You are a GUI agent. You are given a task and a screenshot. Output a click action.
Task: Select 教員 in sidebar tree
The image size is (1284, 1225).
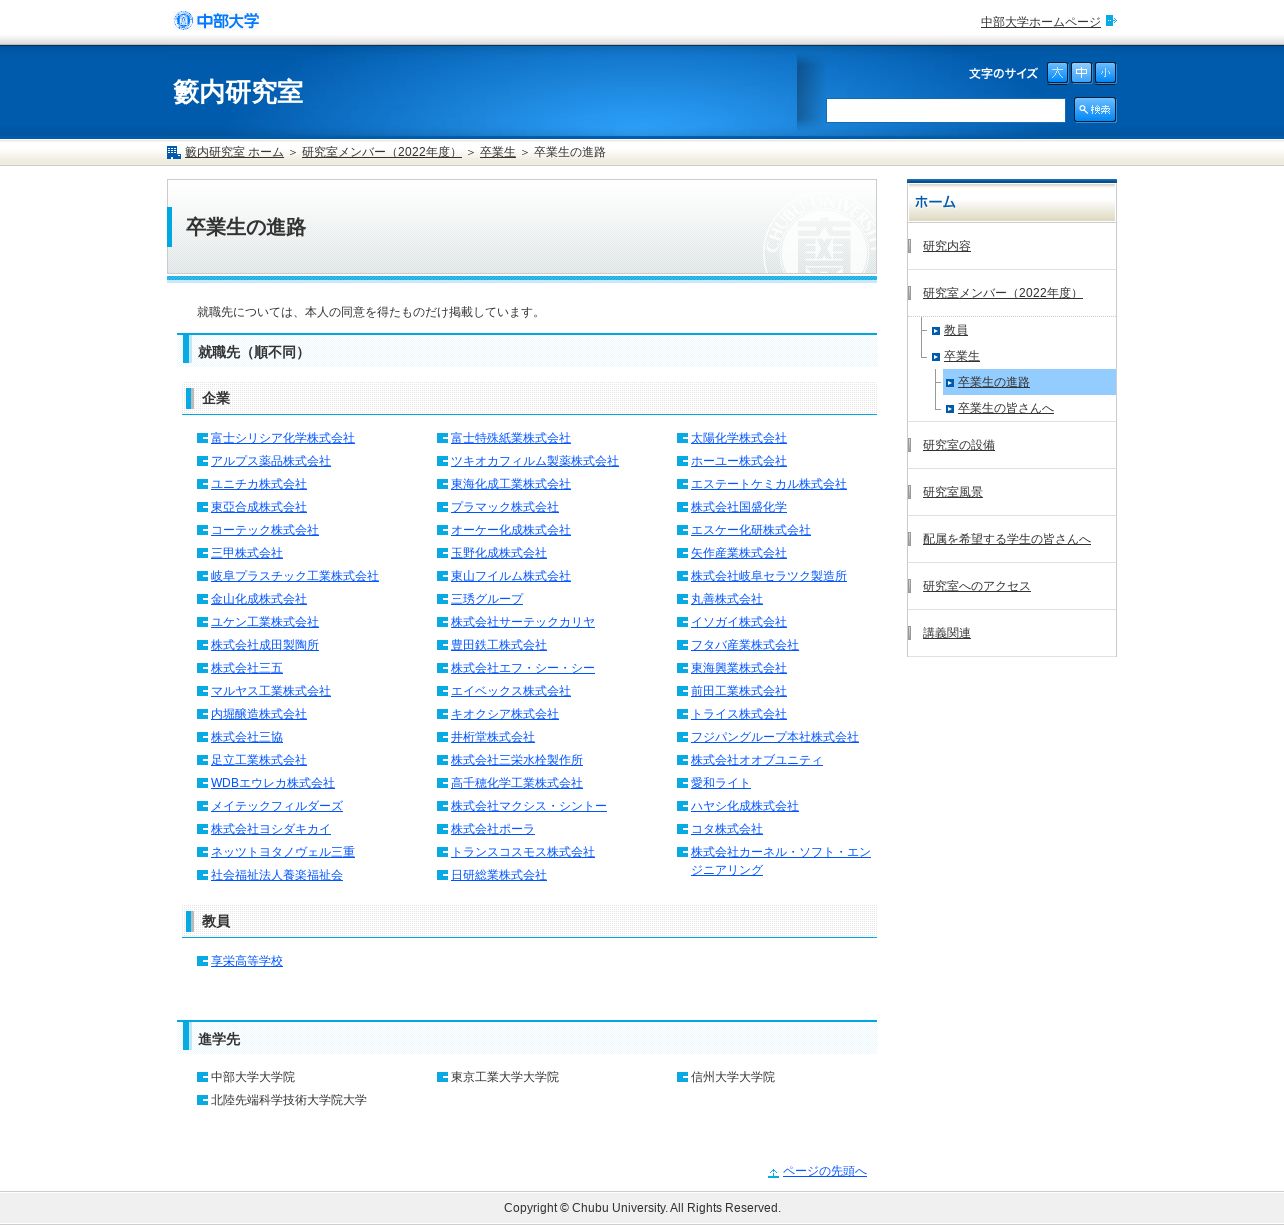956,330
